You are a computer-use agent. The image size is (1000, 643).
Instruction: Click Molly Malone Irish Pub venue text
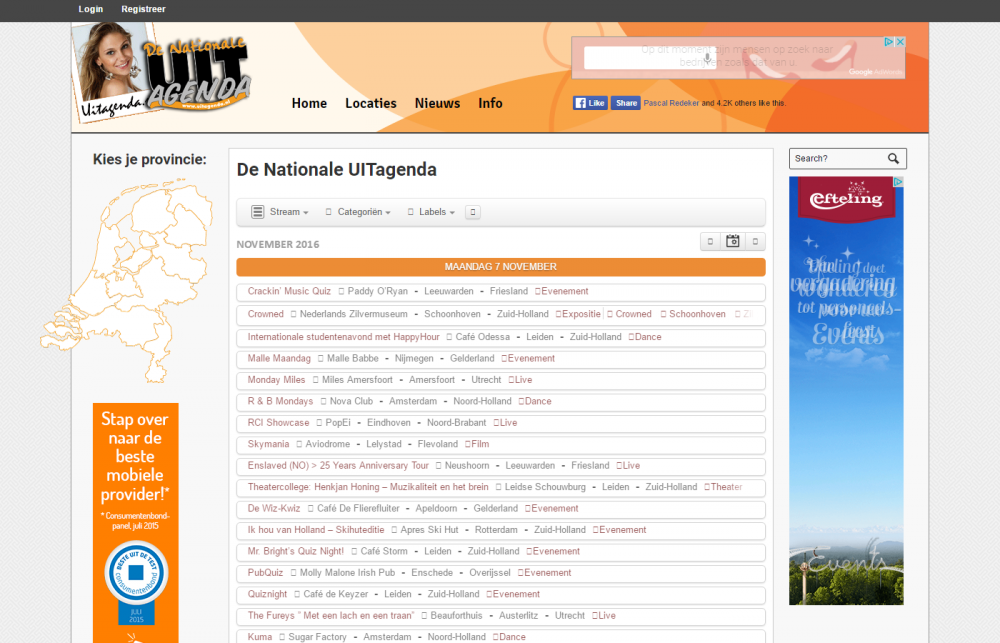(348, 573)
